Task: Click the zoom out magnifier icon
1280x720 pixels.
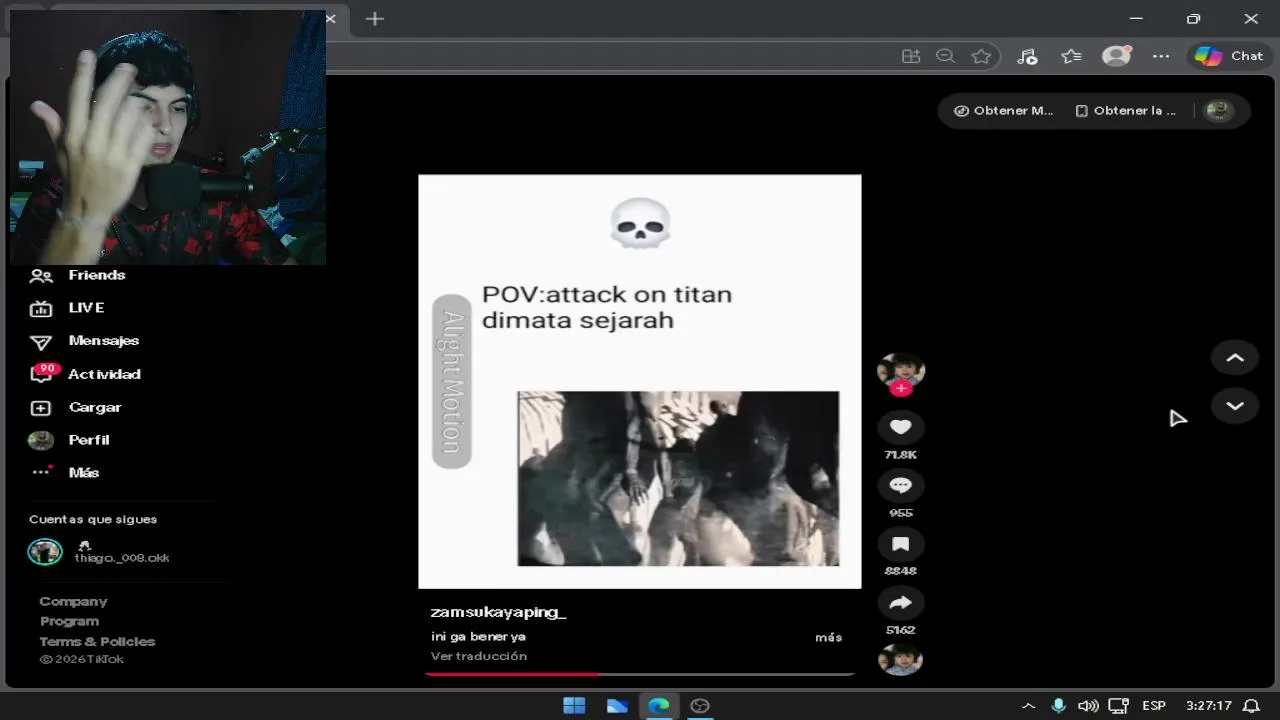Action: coord(946,56)
